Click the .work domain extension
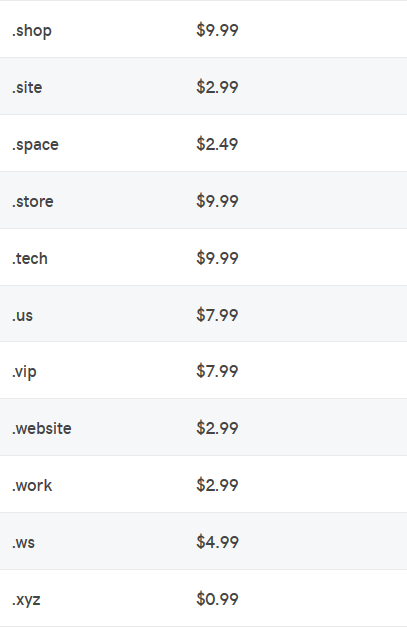The image size is (407, 629). [32, 485]
